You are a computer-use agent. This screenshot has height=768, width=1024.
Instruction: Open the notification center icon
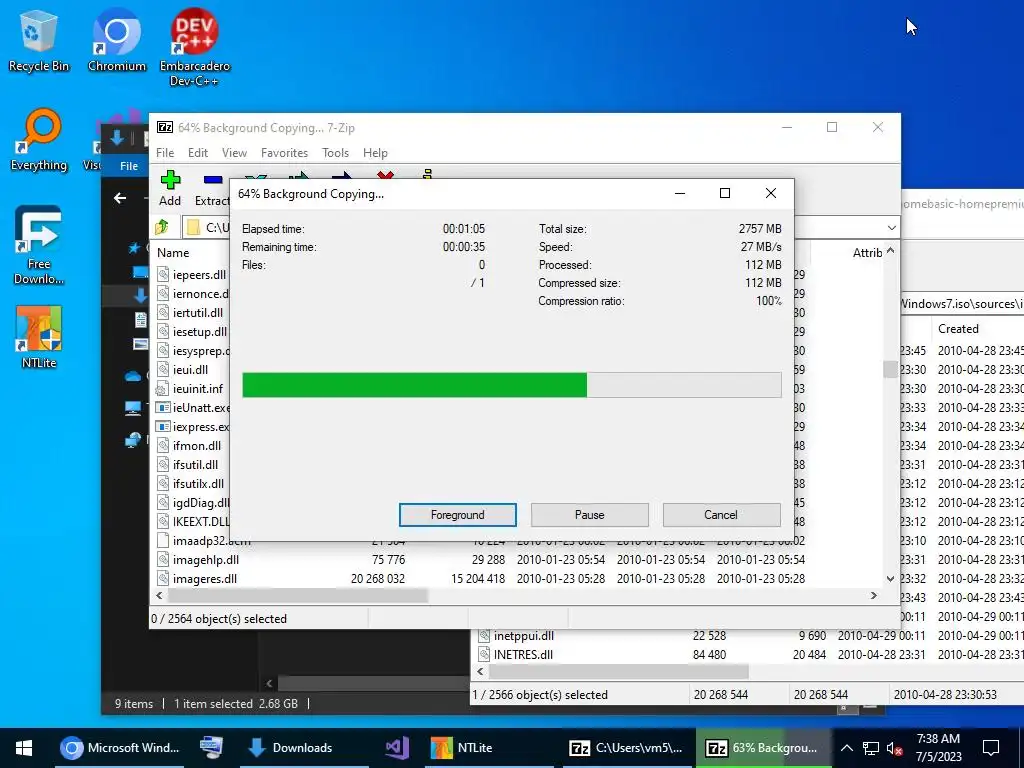(x=991, y=748)
